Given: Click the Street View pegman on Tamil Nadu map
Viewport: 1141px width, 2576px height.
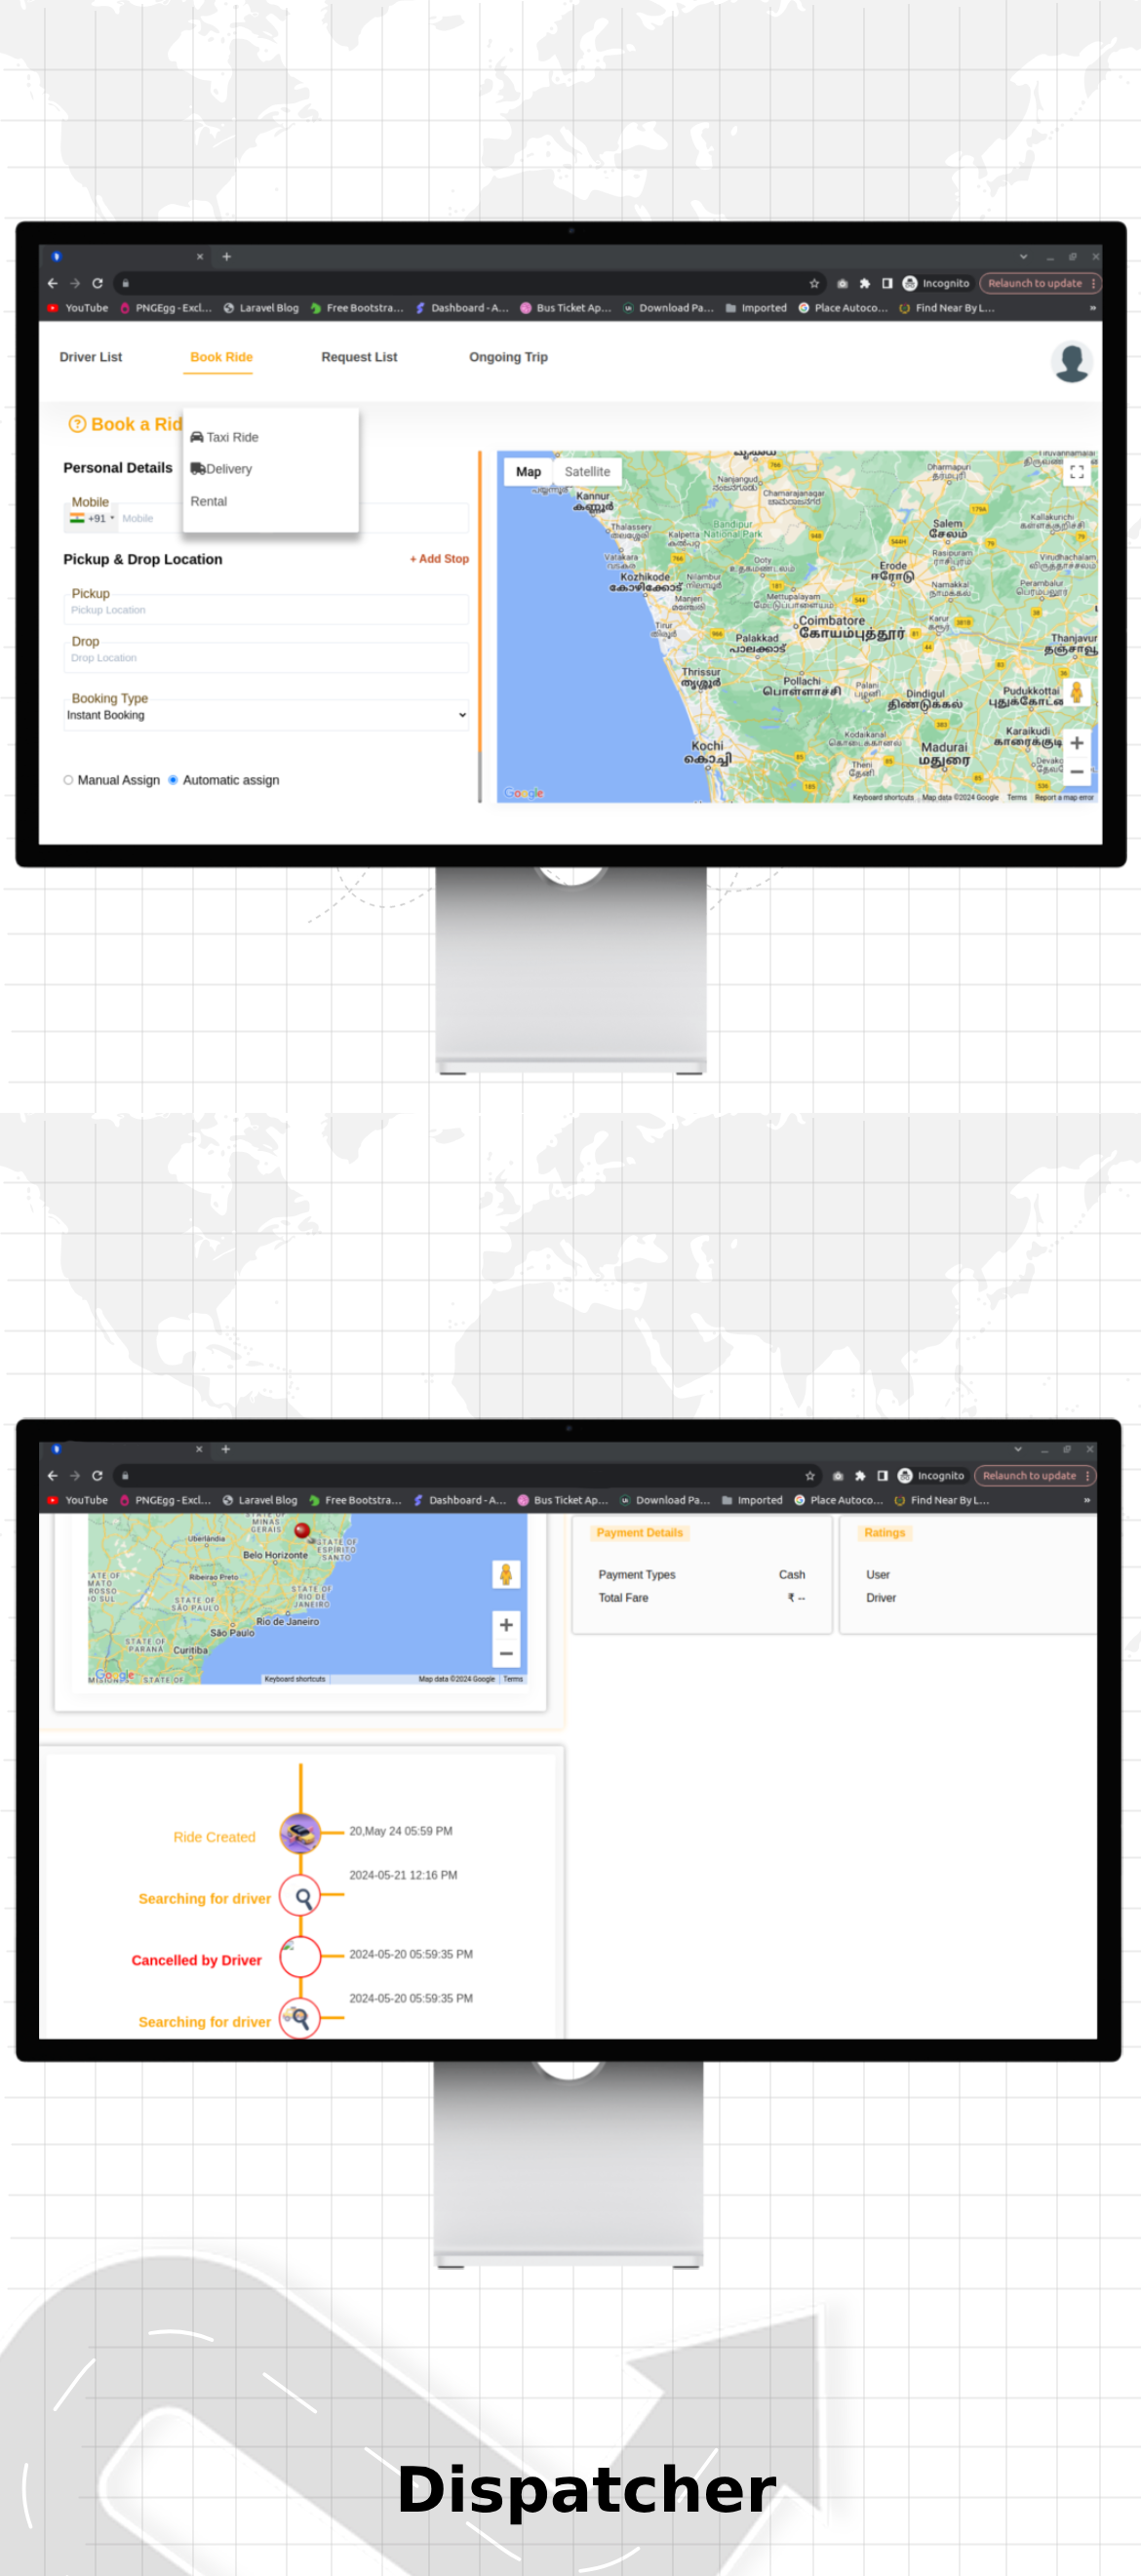Looking at the screenshot, I should (1076, 692).
